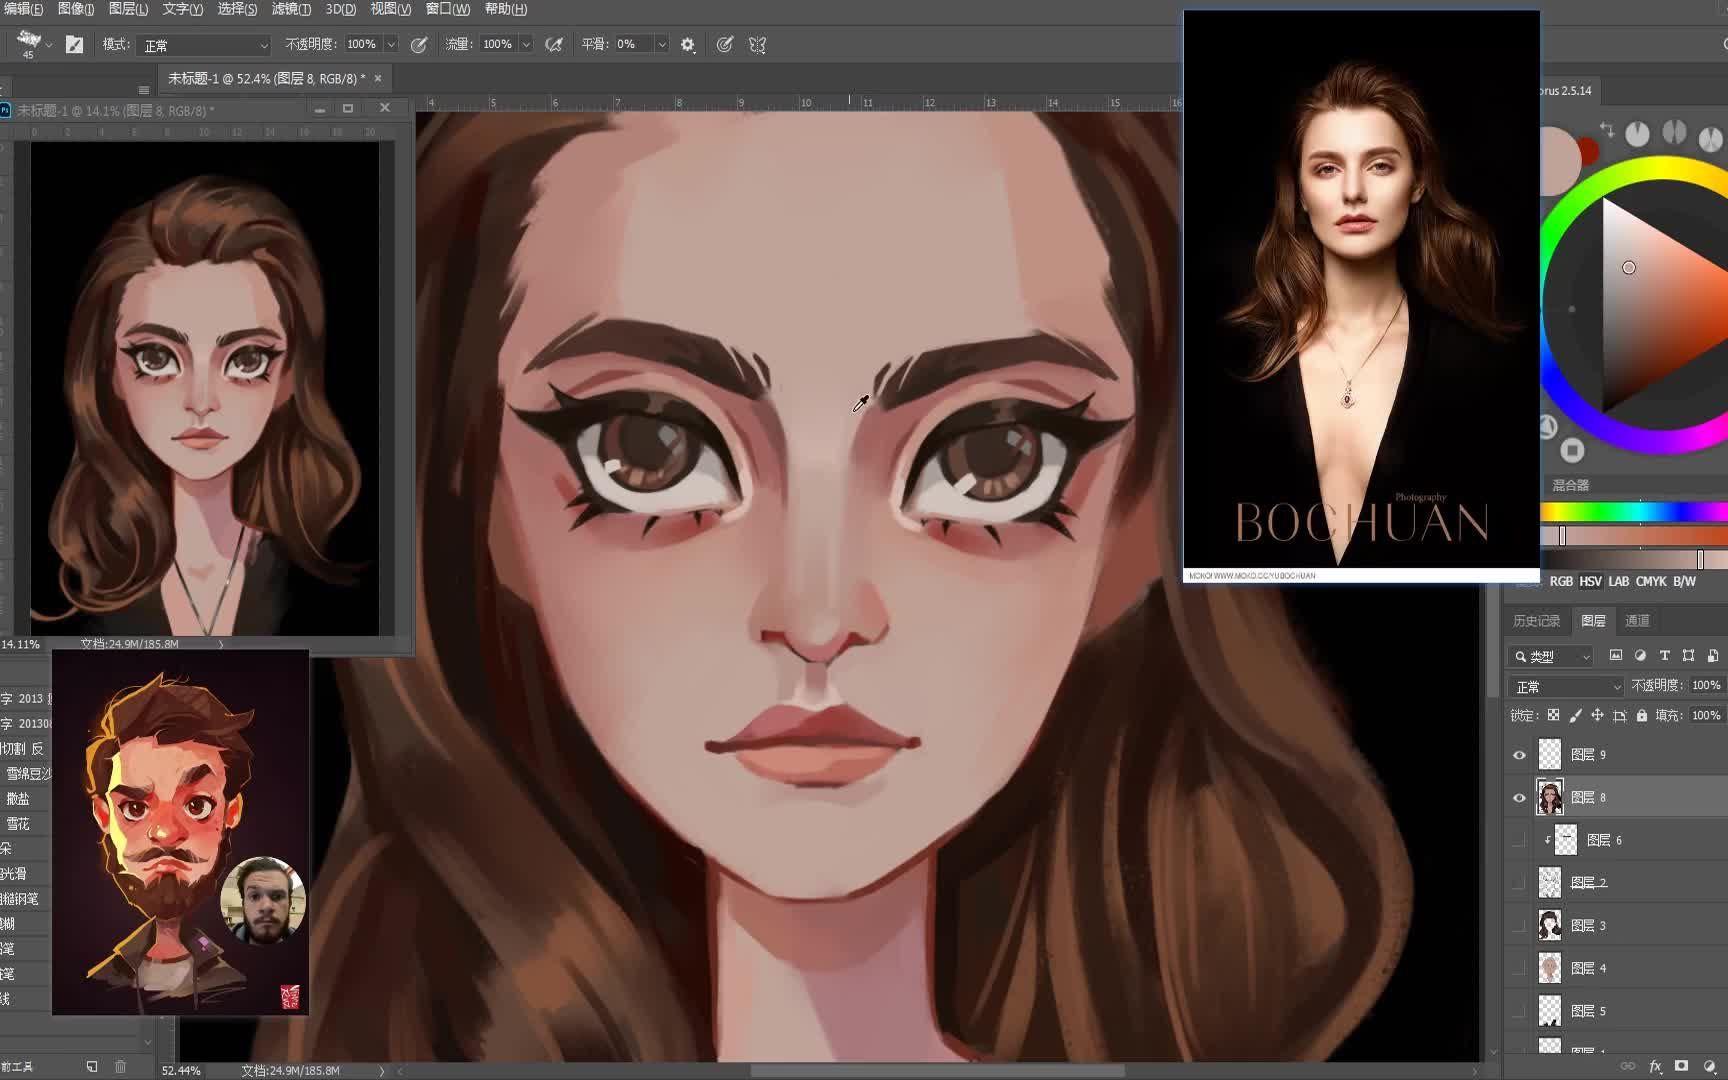1728x1080 pixels.
Task: Select 图层 4 layer name
Action: pos(1588,968)
